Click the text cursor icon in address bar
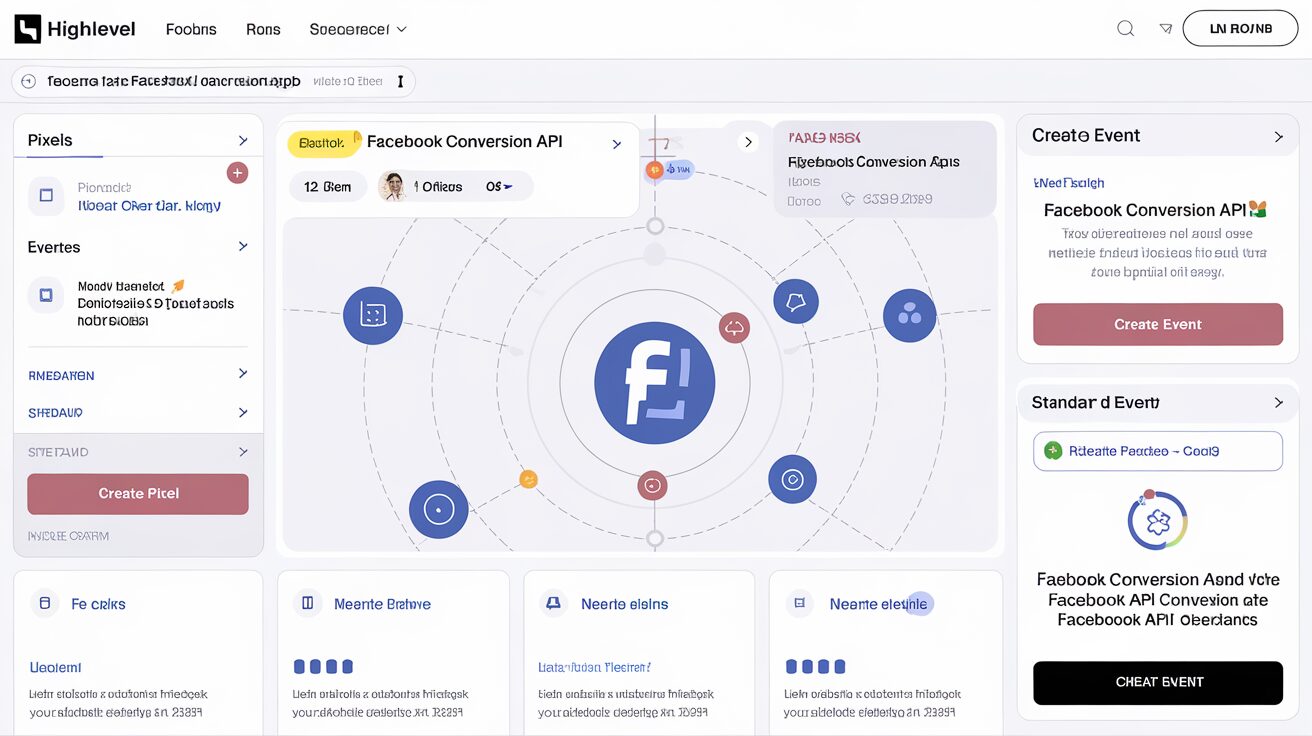The width and height of the screenshot is (1312, 736). pos(400,81)
